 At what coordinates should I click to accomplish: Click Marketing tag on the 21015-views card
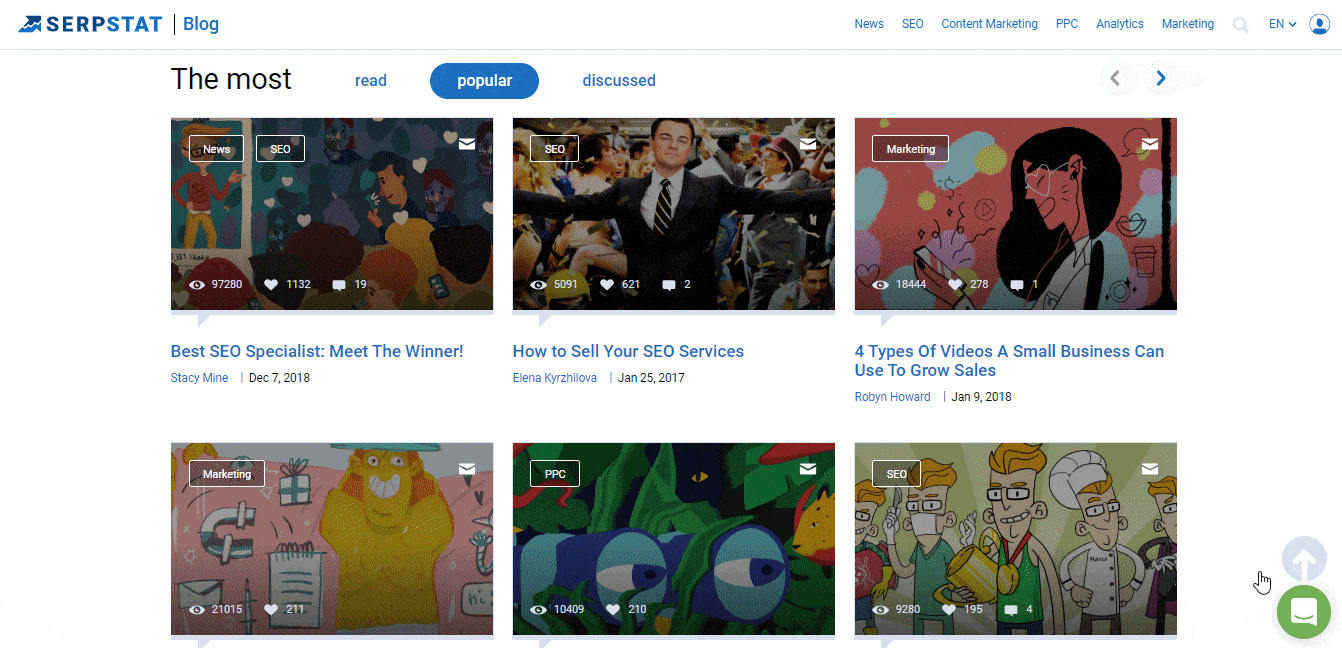coord(227,474)
